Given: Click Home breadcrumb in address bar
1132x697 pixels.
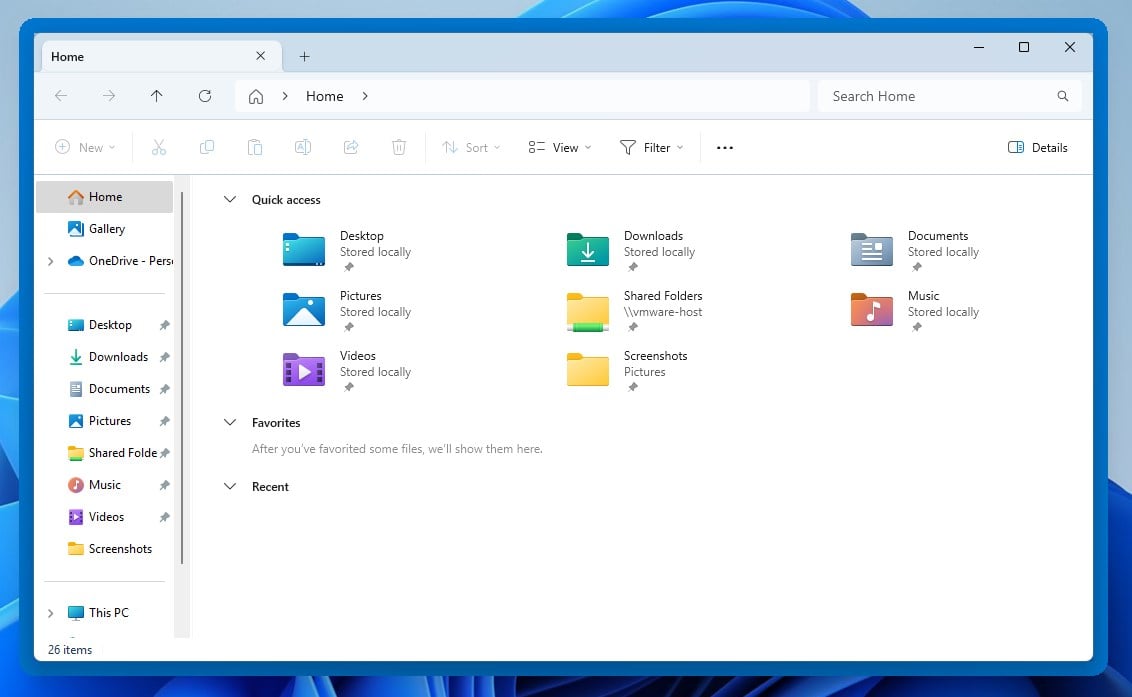Looking at the screenshot, I should 324,96.
